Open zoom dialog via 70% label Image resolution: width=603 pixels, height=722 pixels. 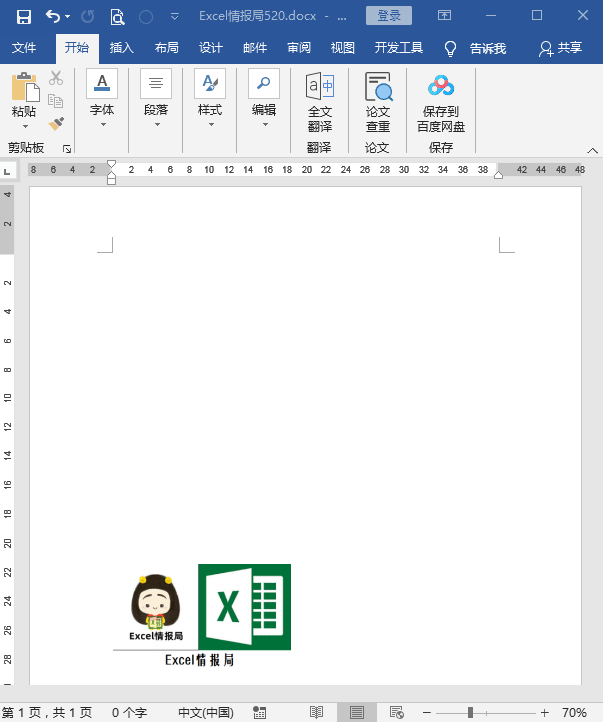(x=574, y=712)
